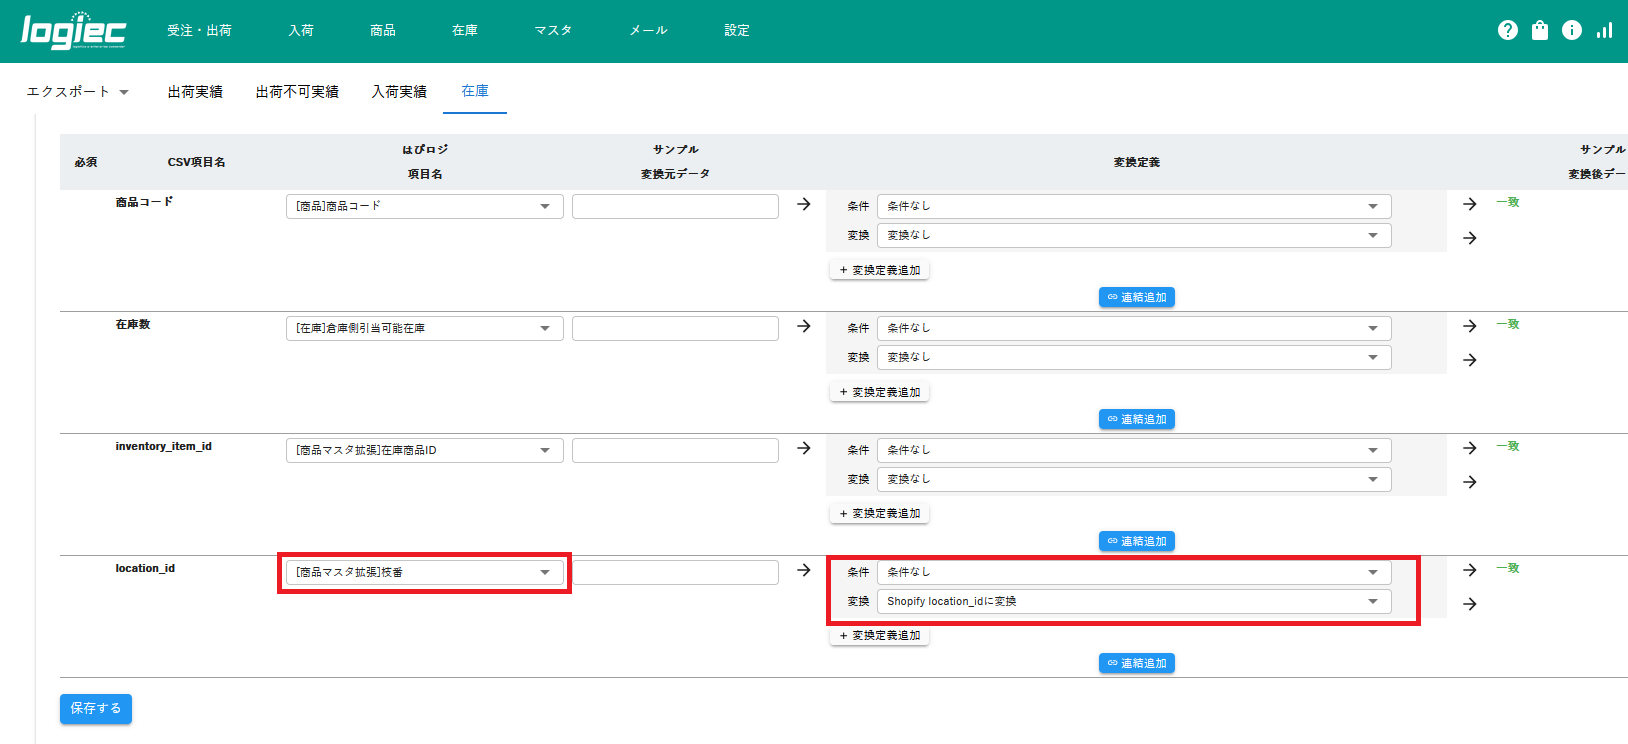Click the 保存する button
This screenshot has width=1628, height=744.
pyautogui.click(x=96, y=708)
